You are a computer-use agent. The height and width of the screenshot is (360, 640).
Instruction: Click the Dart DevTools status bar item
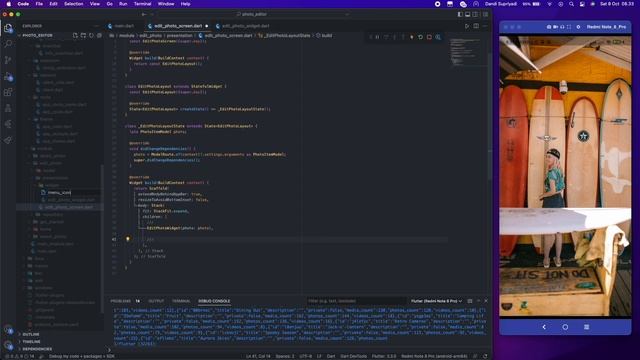tap(353, 356)
